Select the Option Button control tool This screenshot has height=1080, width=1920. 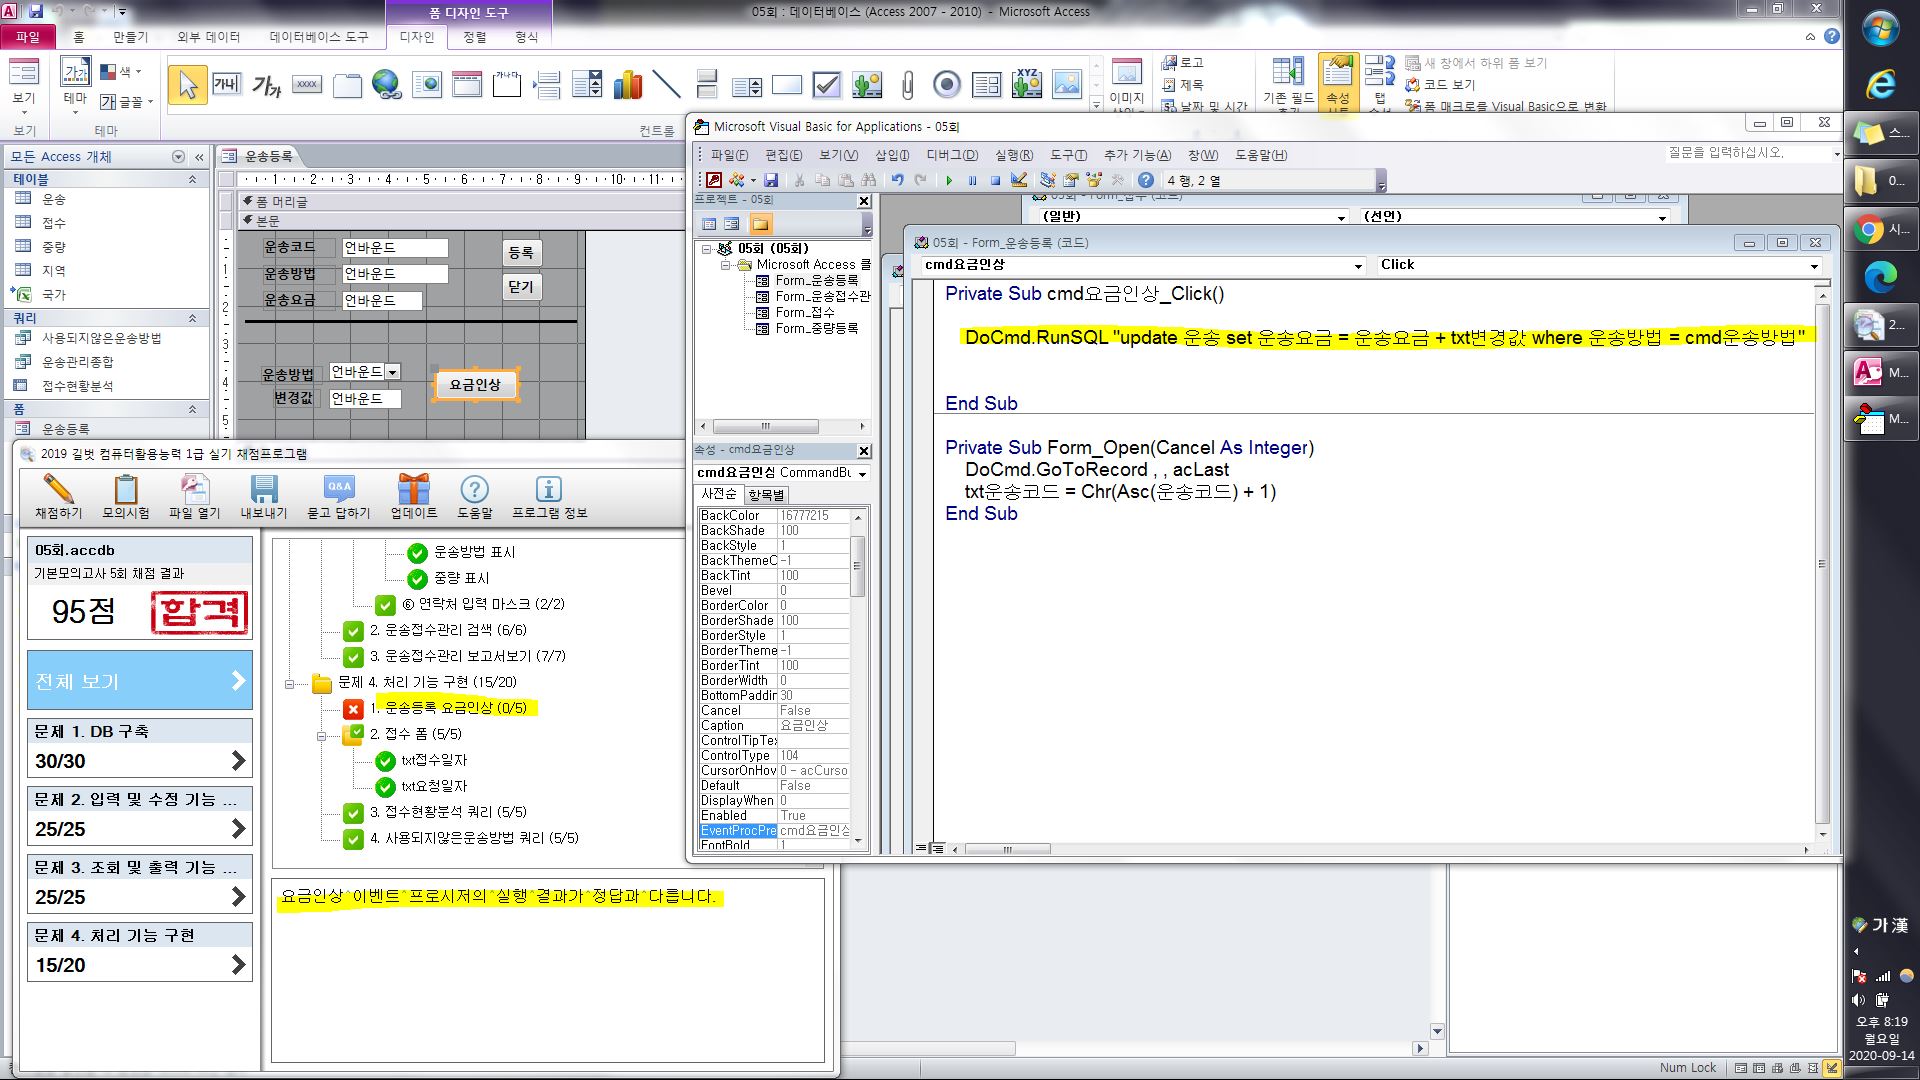coord(946,85)
